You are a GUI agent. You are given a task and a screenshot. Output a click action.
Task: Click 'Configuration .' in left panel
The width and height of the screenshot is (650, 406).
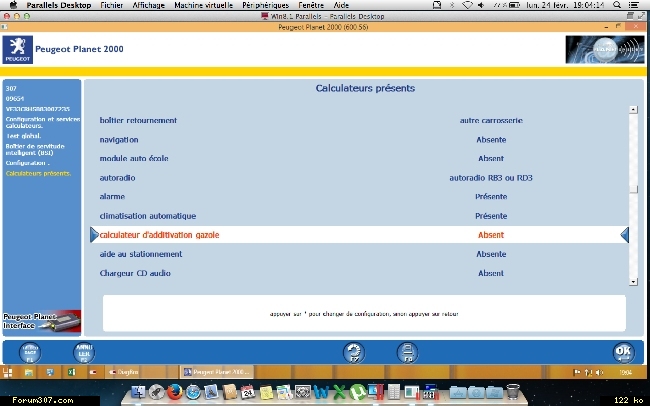pos(27,163)
